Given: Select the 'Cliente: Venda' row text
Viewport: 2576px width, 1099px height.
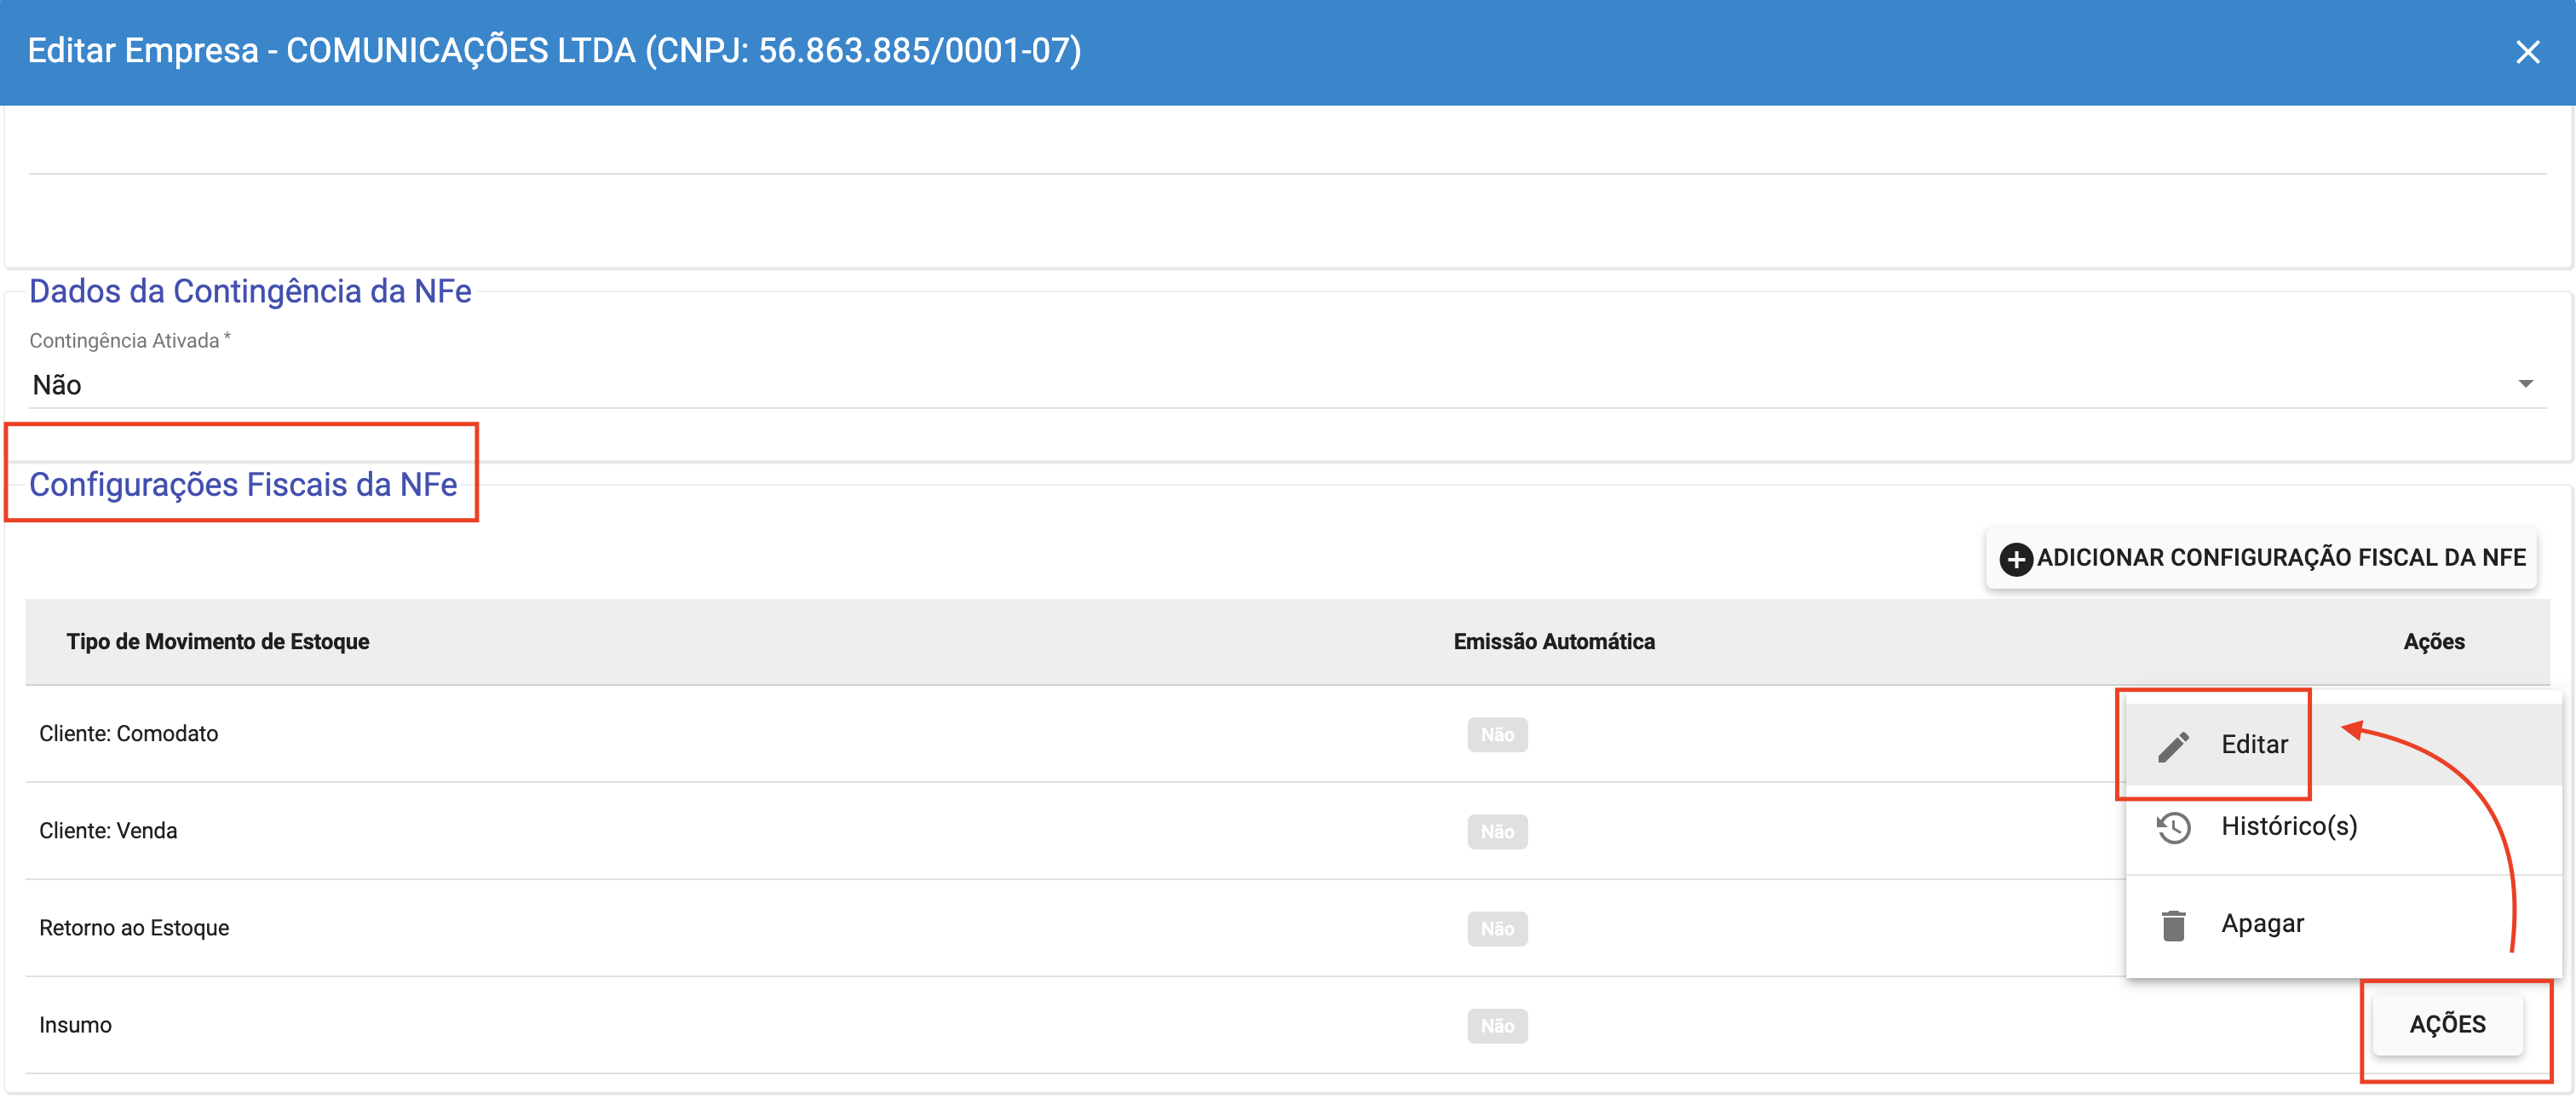Looking at the screenshot, I should (x=108, y=831).
